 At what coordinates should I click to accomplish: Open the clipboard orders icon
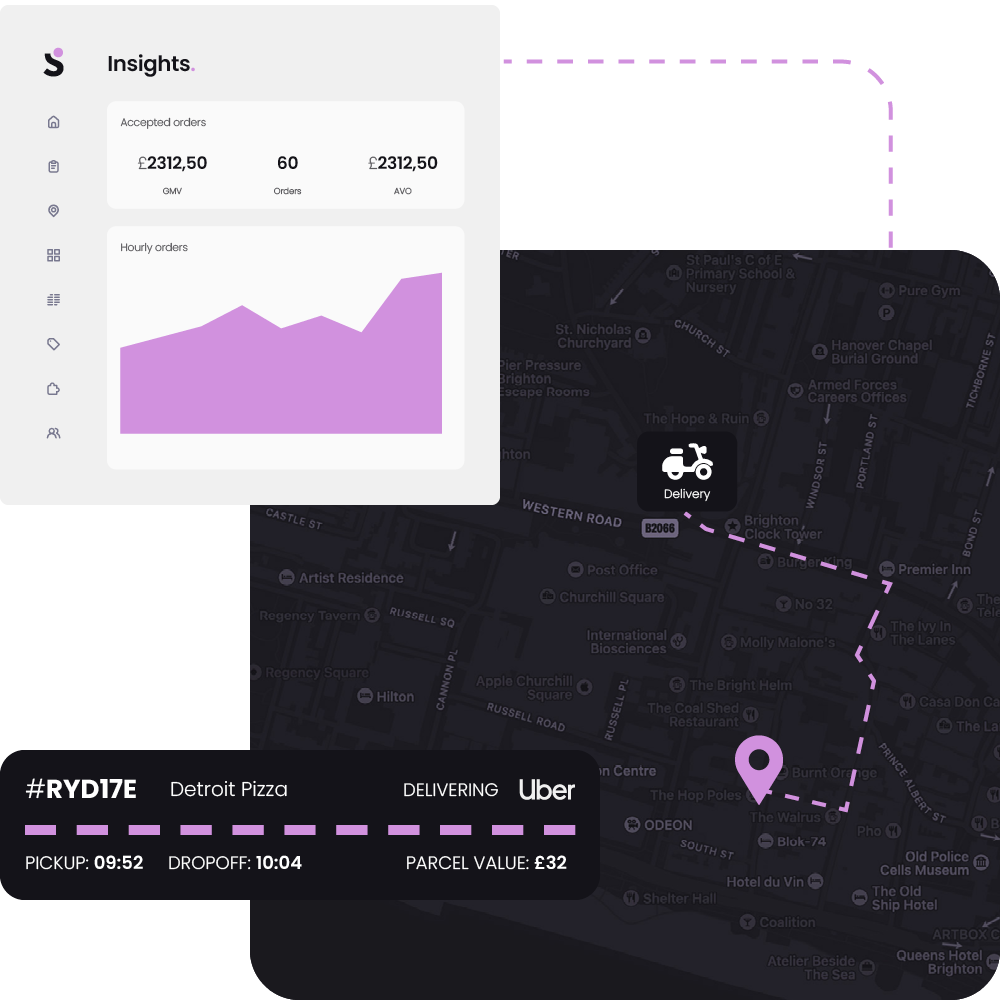point(54,167)
